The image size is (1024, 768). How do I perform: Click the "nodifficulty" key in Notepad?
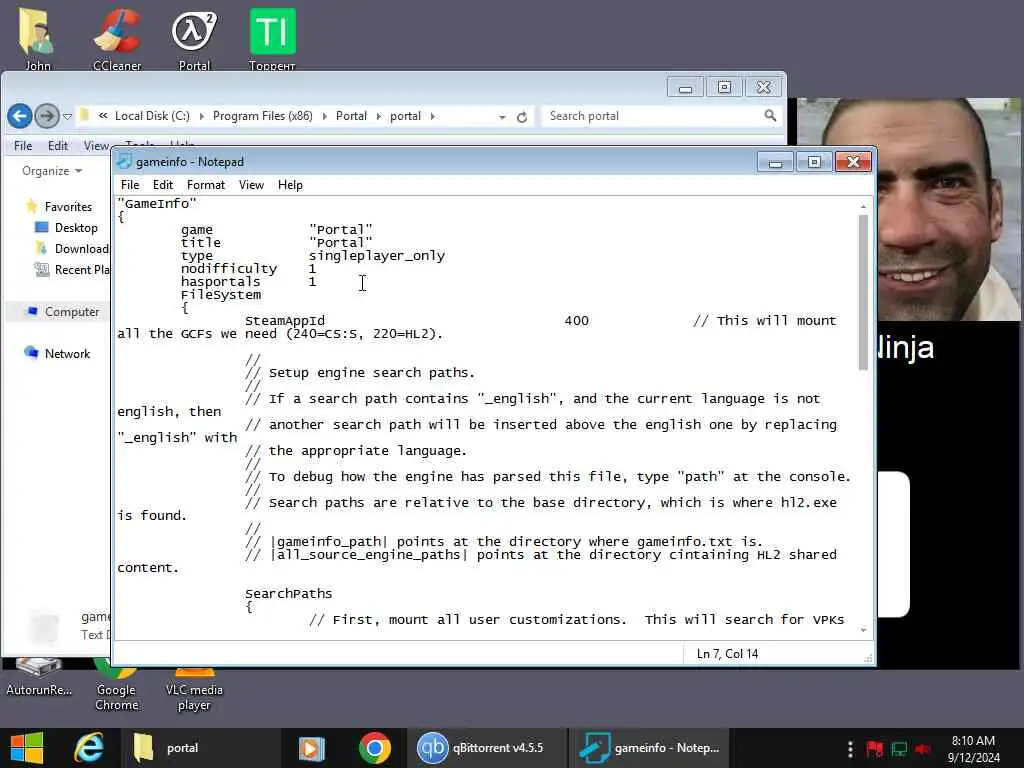click(229, 269)
